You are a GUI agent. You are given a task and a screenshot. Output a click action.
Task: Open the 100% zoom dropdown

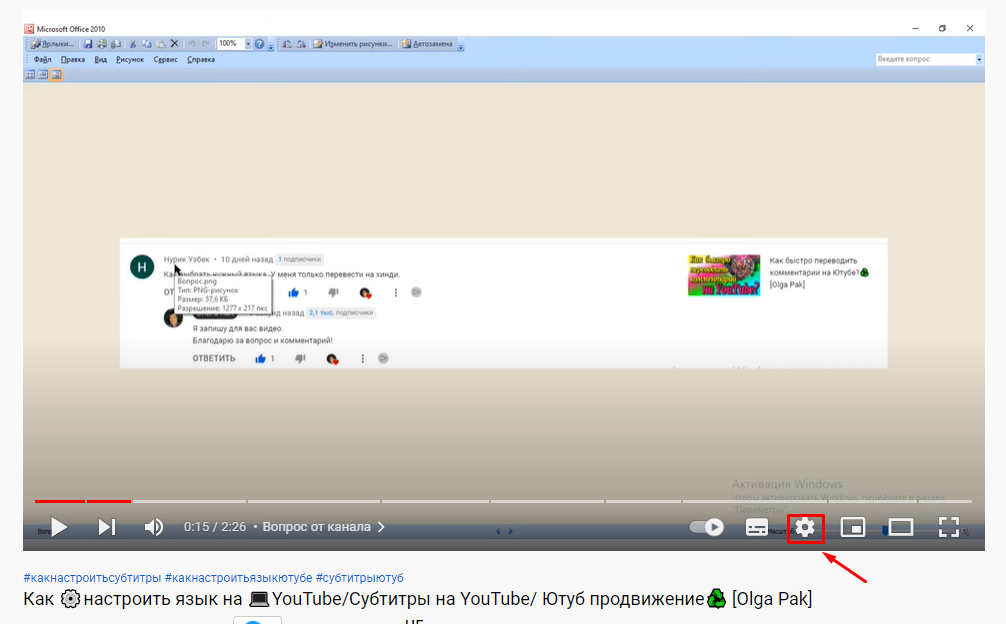click(x=248, y=44)
